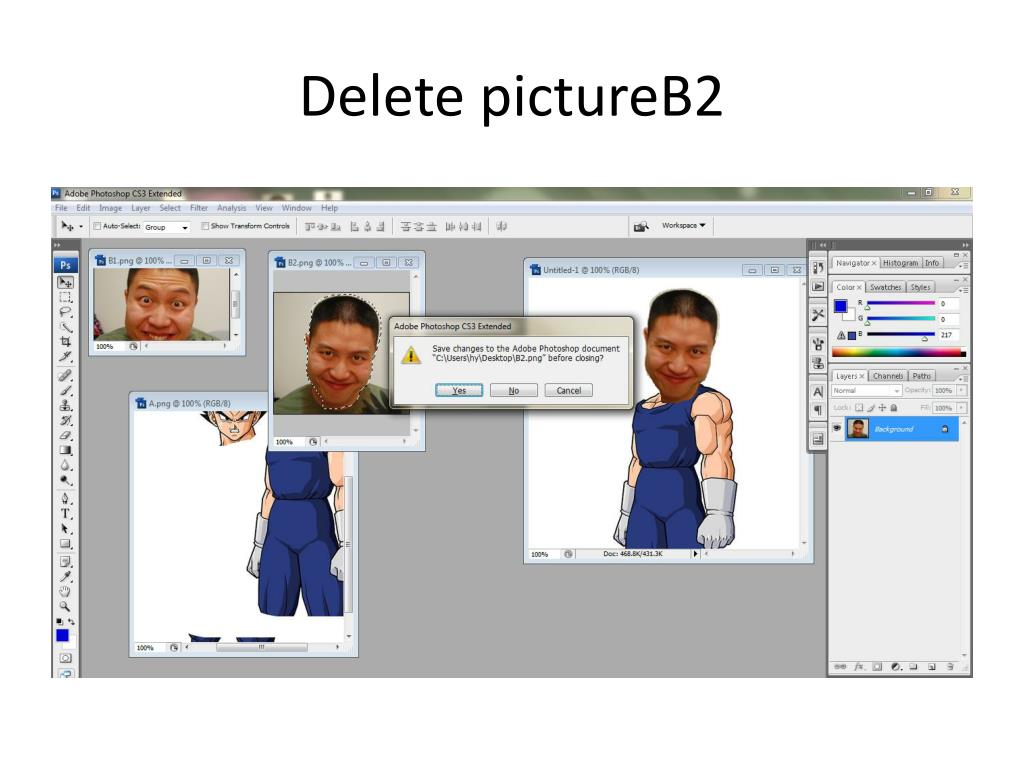1024x768 pixels.
Task: Click the B value input field
Action: (948, 335)
